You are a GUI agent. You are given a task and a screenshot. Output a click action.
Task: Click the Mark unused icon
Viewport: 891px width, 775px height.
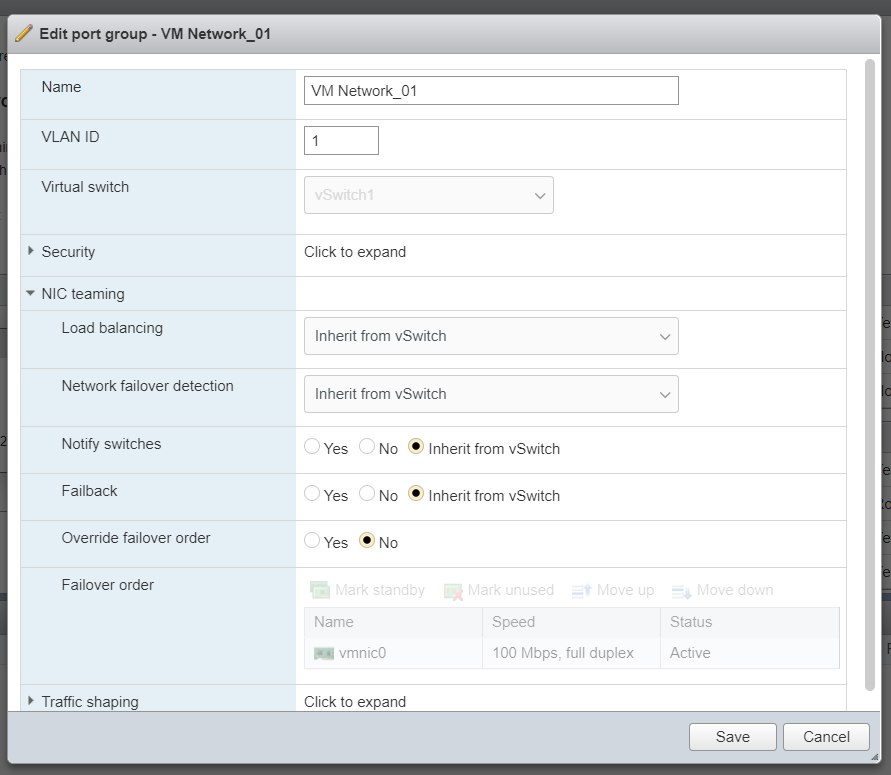coord(453,591)
